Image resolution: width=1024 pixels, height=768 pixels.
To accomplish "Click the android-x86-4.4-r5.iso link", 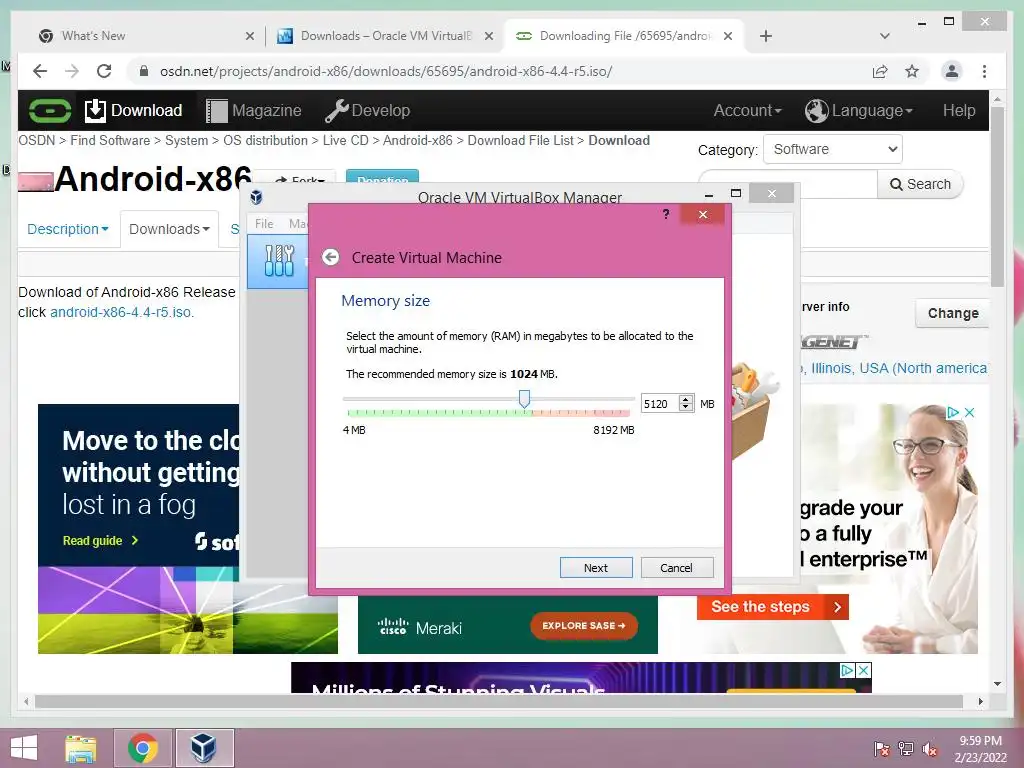I will [x=122, y=312].
